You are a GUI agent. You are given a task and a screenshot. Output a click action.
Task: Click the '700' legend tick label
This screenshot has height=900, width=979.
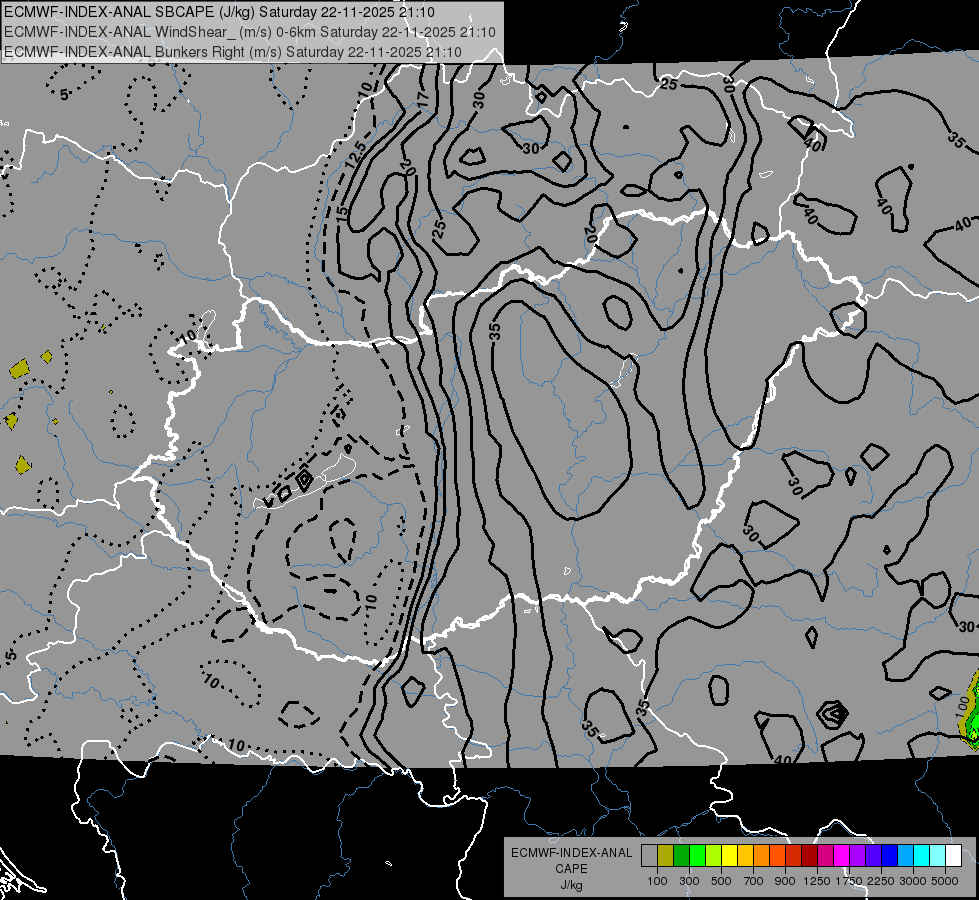[x=754, y=881]
